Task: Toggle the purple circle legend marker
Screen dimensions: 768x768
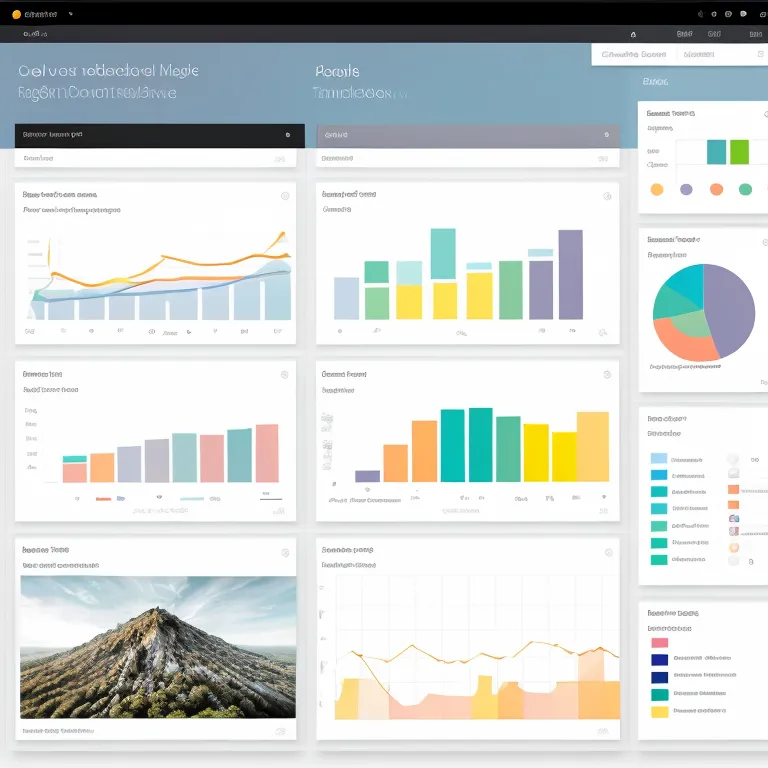Action: point(686,189)
